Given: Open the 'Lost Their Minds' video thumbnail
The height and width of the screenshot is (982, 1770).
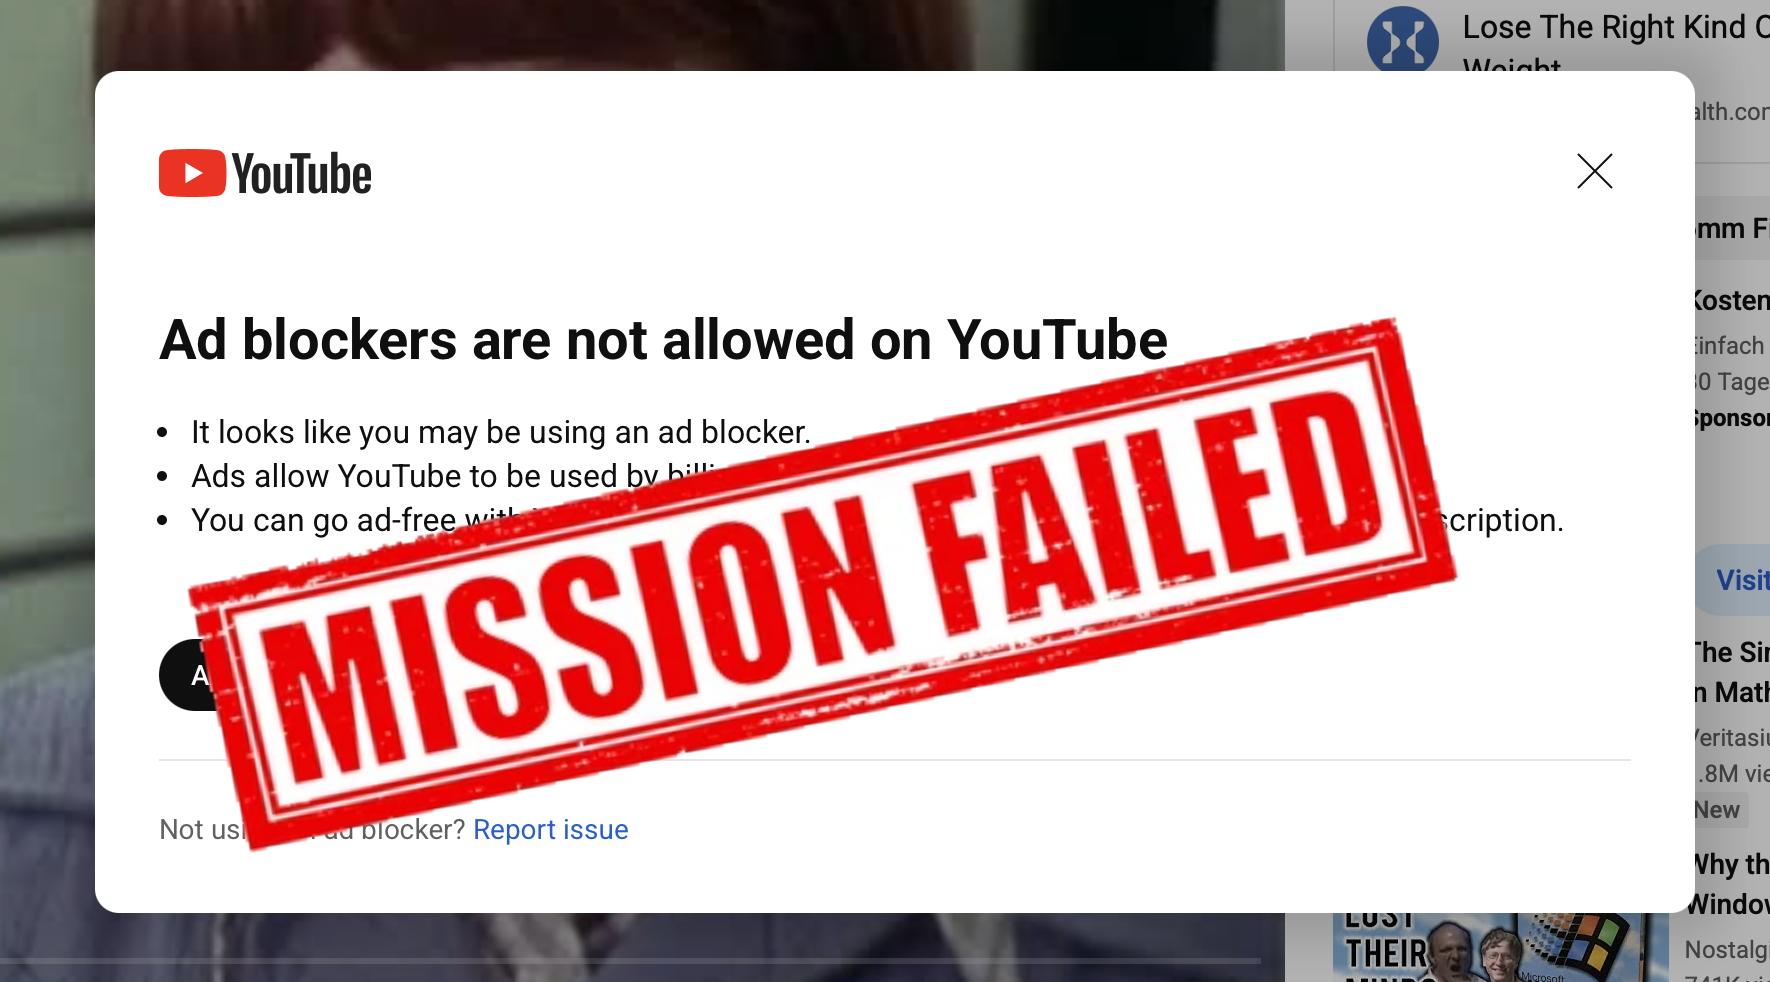Looking at the screenshot, I should [x=1500, y=947].
